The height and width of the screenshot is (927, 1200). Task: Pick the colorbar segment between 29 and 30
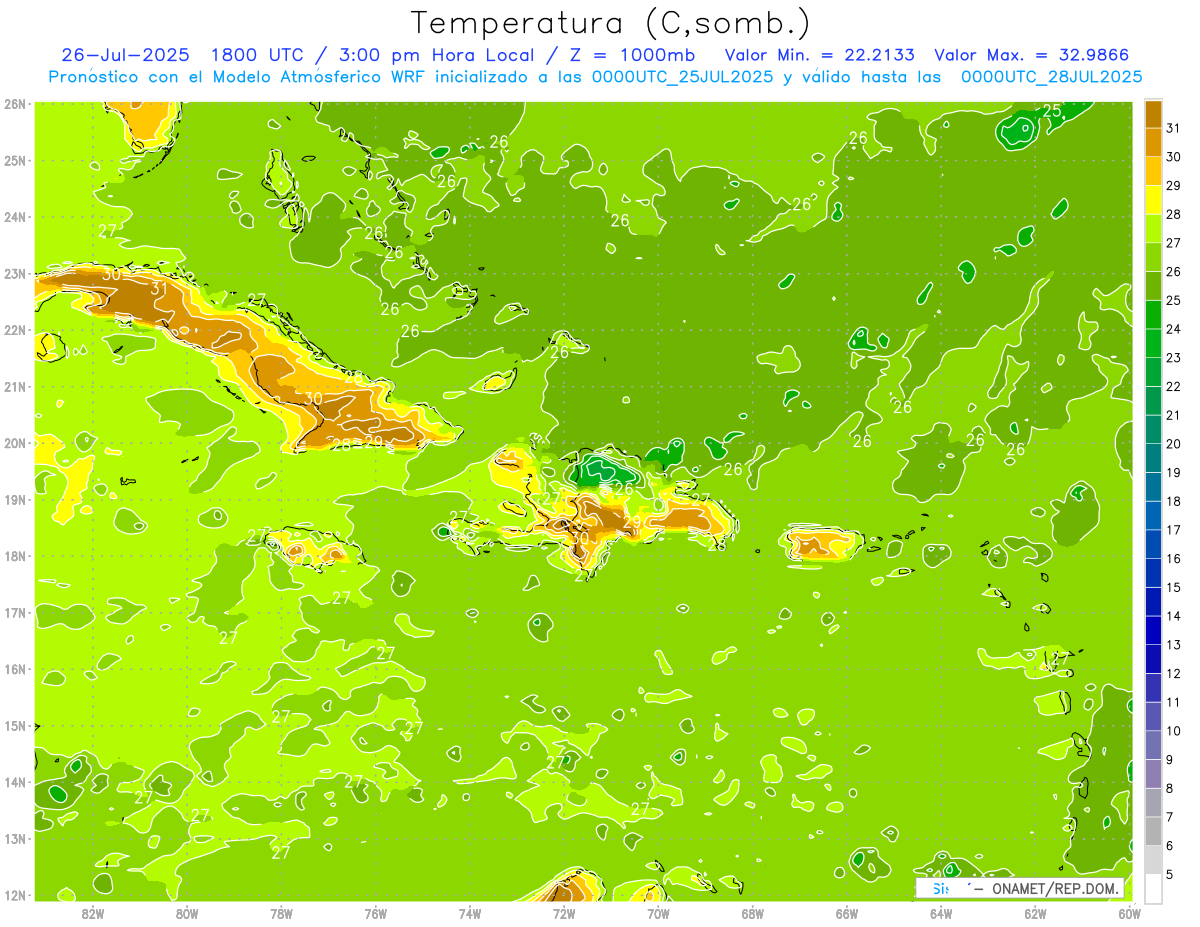point(1154,172)
